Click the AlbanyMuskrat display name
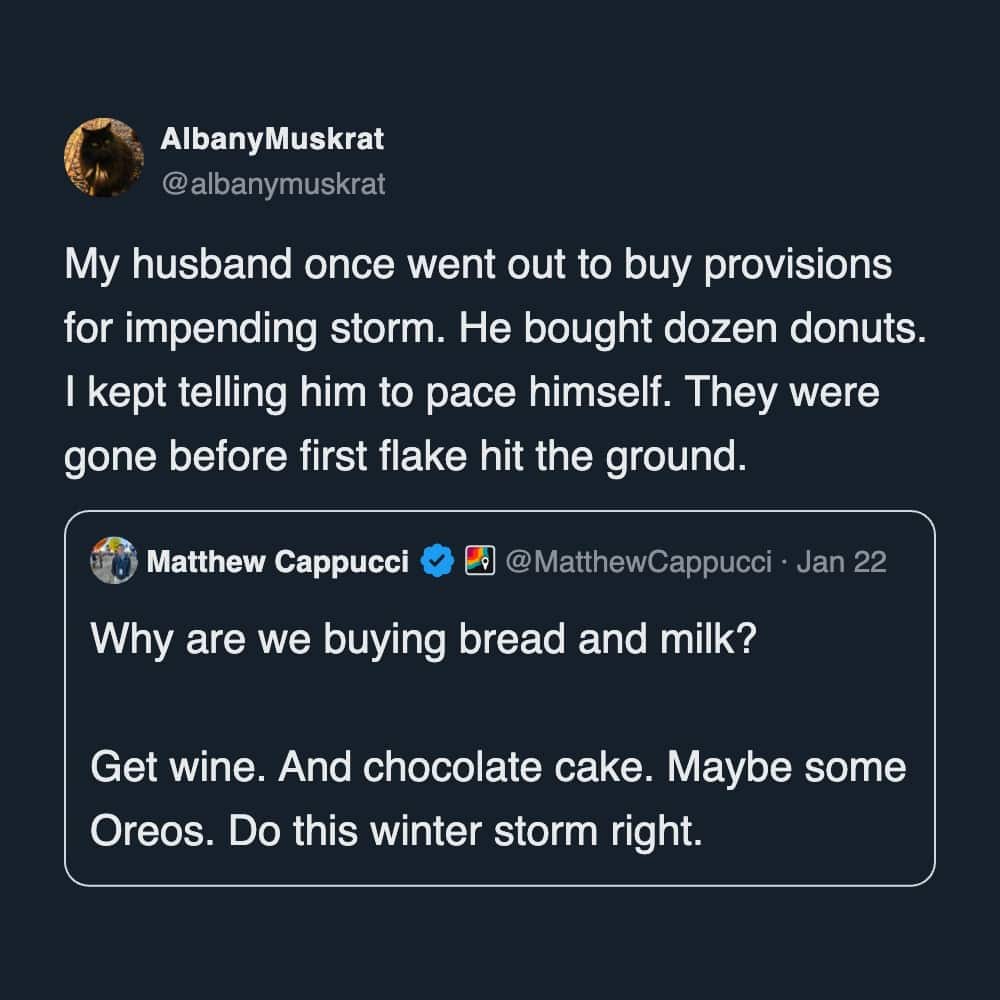 [272, 140]
